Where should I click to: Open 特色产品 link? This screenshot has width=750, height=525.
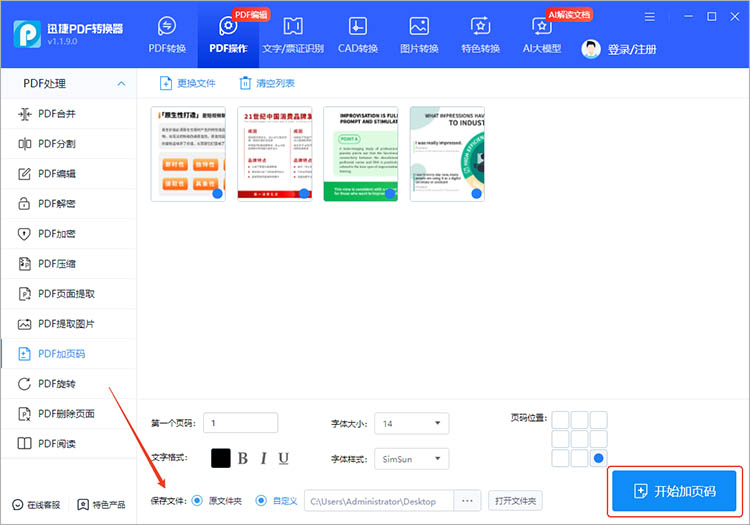click(101, 504)
